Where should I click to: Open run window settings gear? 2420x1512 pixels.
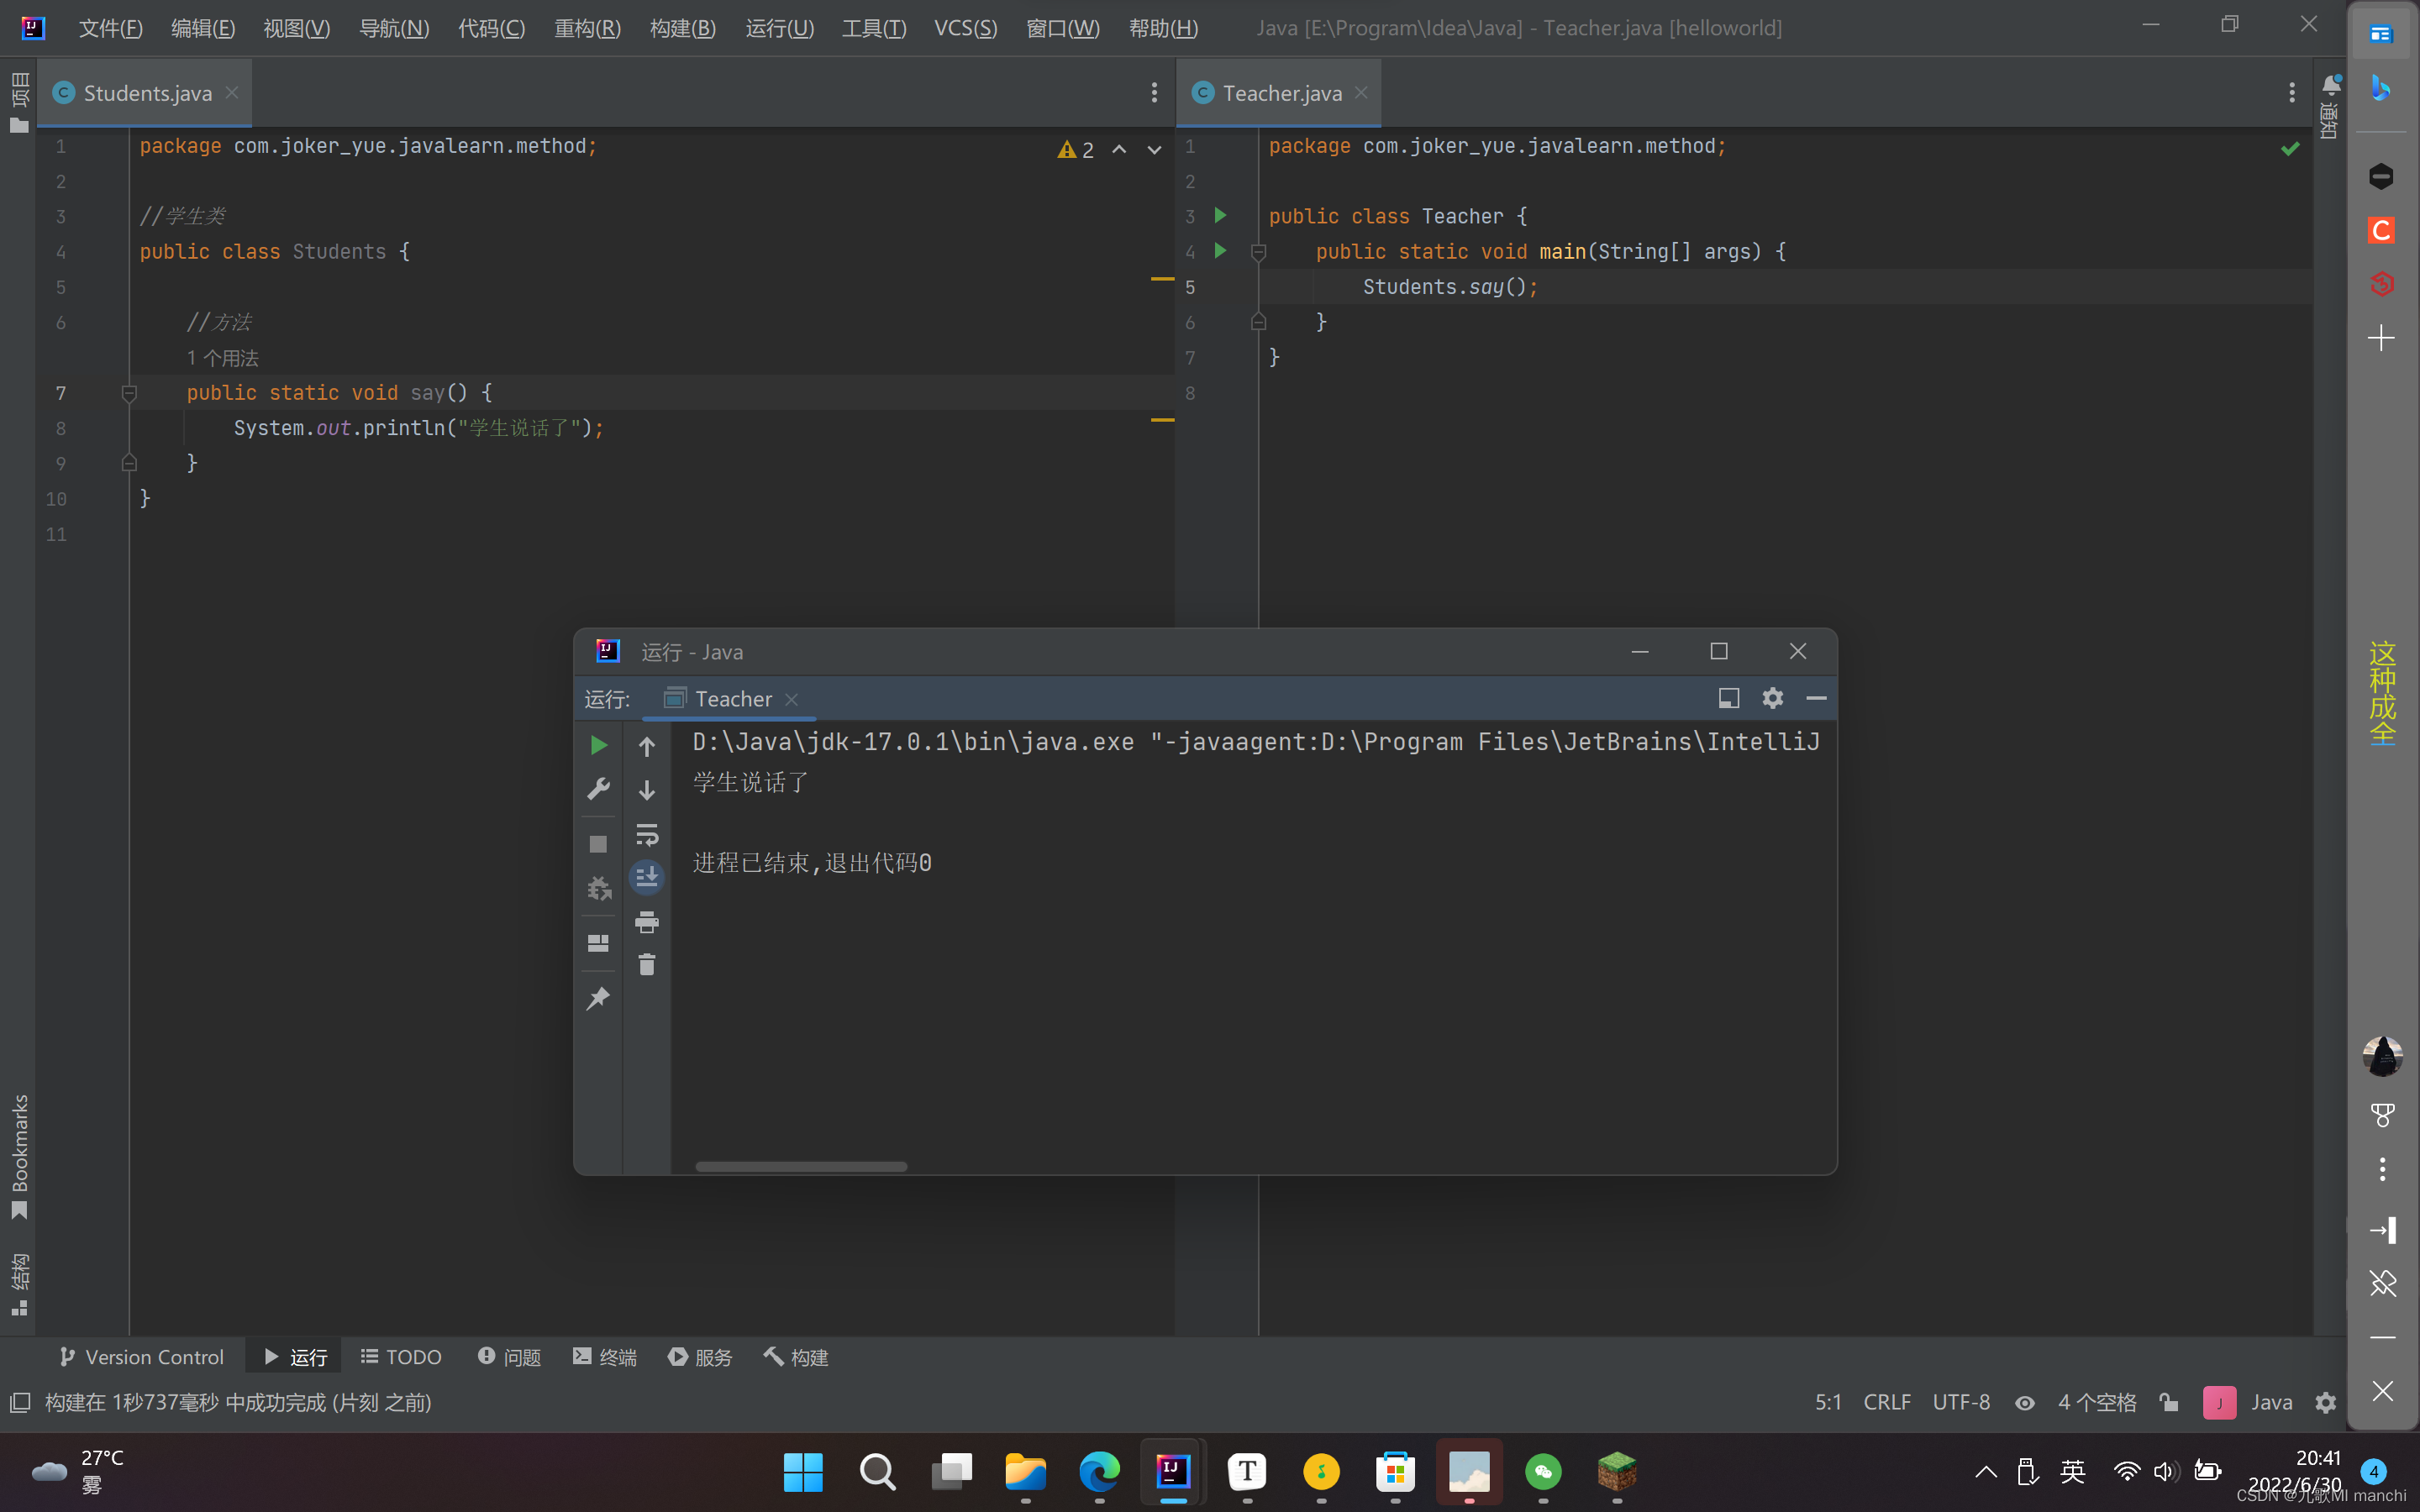[1772, 698]
